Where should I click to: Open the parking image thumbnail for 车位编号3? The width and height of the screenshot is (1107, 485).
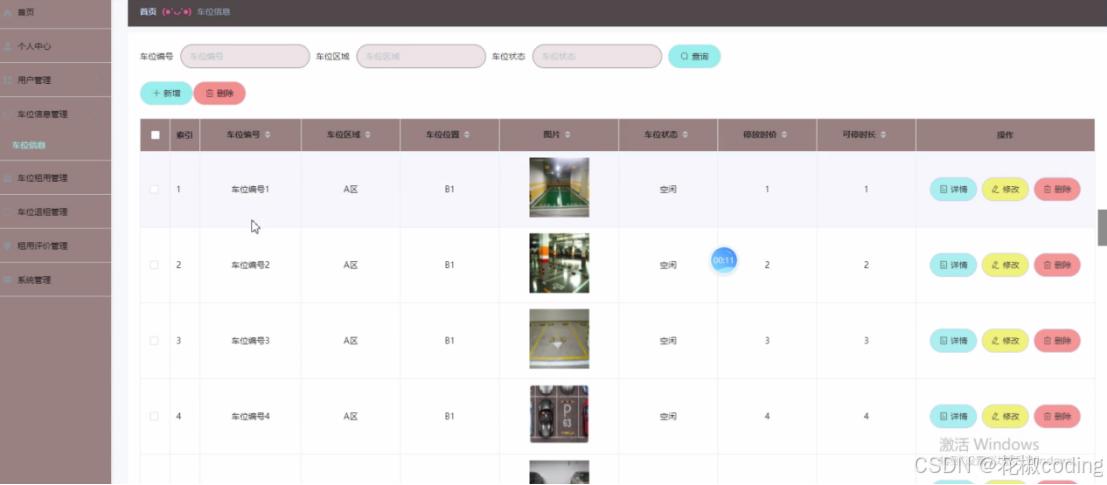click(x=559, y=339)
